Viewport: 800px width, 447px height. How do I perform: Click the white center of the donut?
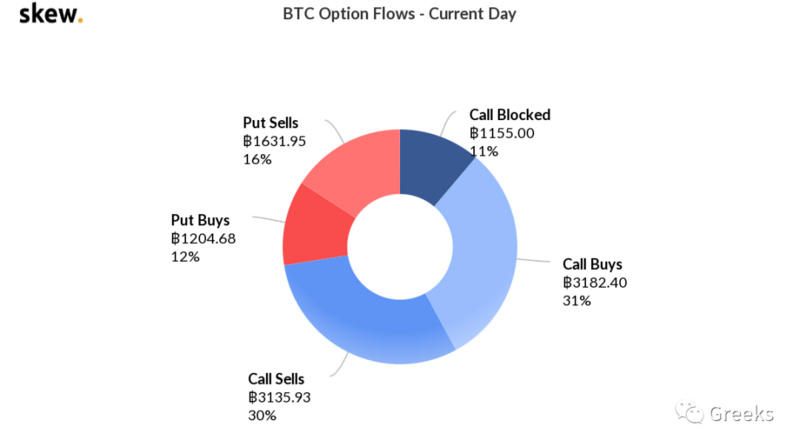click(400, 245)
